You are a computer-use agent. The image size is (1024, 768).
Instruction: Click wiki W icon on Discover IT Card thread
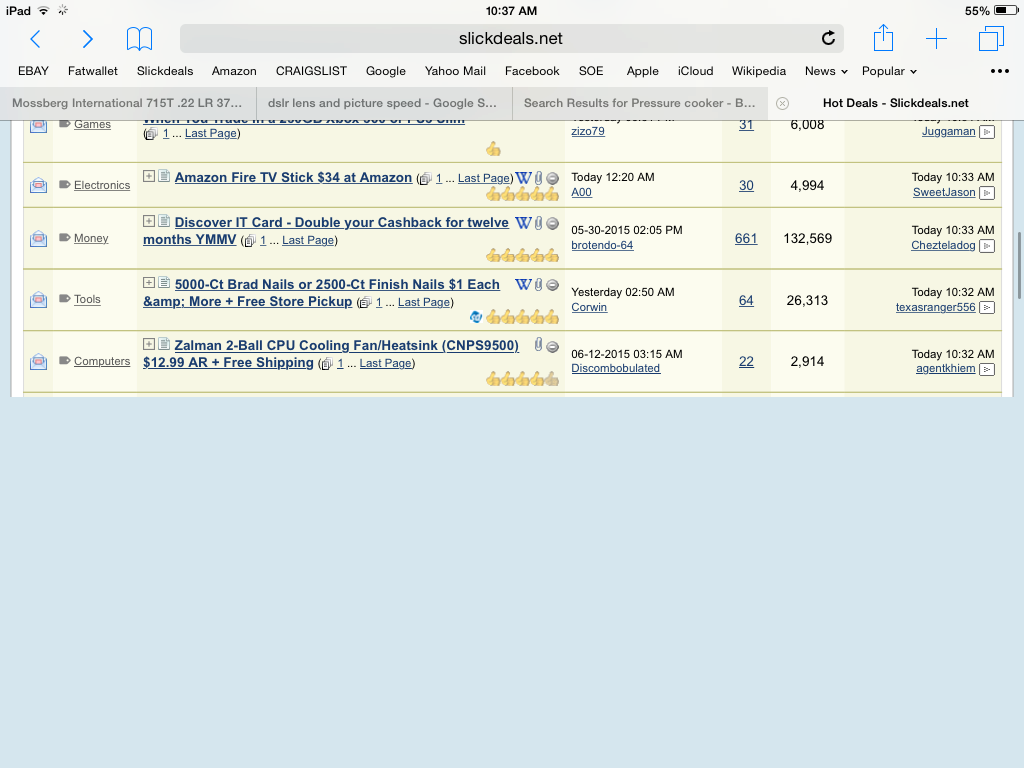point(523,223)
